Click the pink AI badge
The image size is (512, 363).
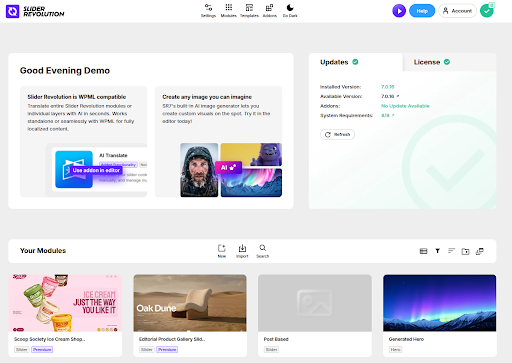pos(228,167)
